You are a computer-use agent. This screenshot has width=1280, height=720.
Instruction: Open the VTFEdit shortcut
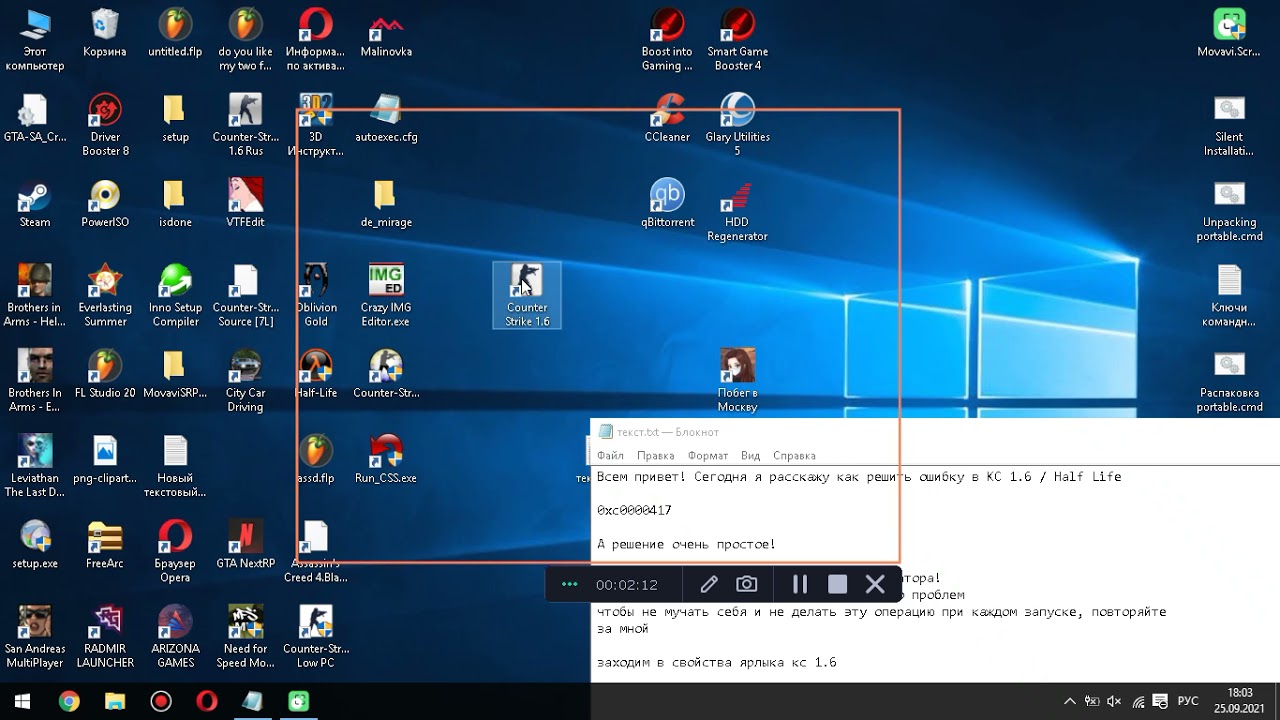[245, 204]
